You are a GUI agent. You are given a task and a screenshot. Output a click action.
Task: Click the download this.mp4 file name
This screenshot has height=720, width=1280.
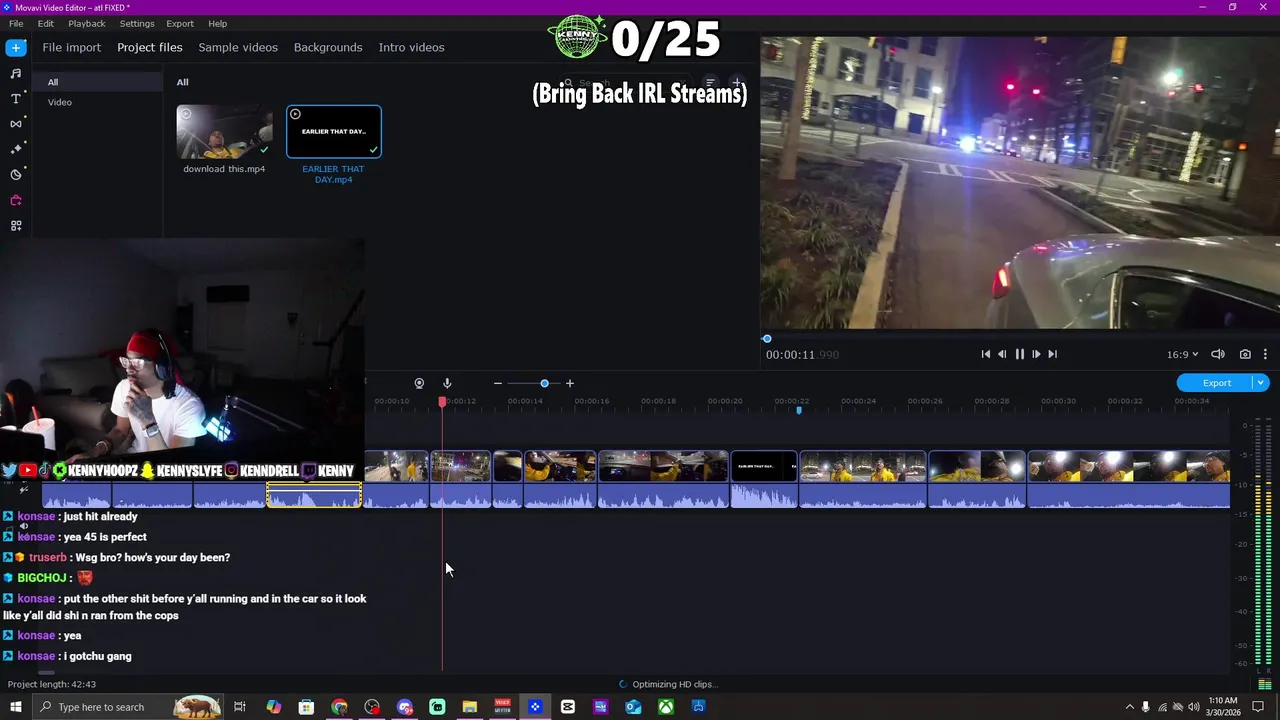(224, 169)
